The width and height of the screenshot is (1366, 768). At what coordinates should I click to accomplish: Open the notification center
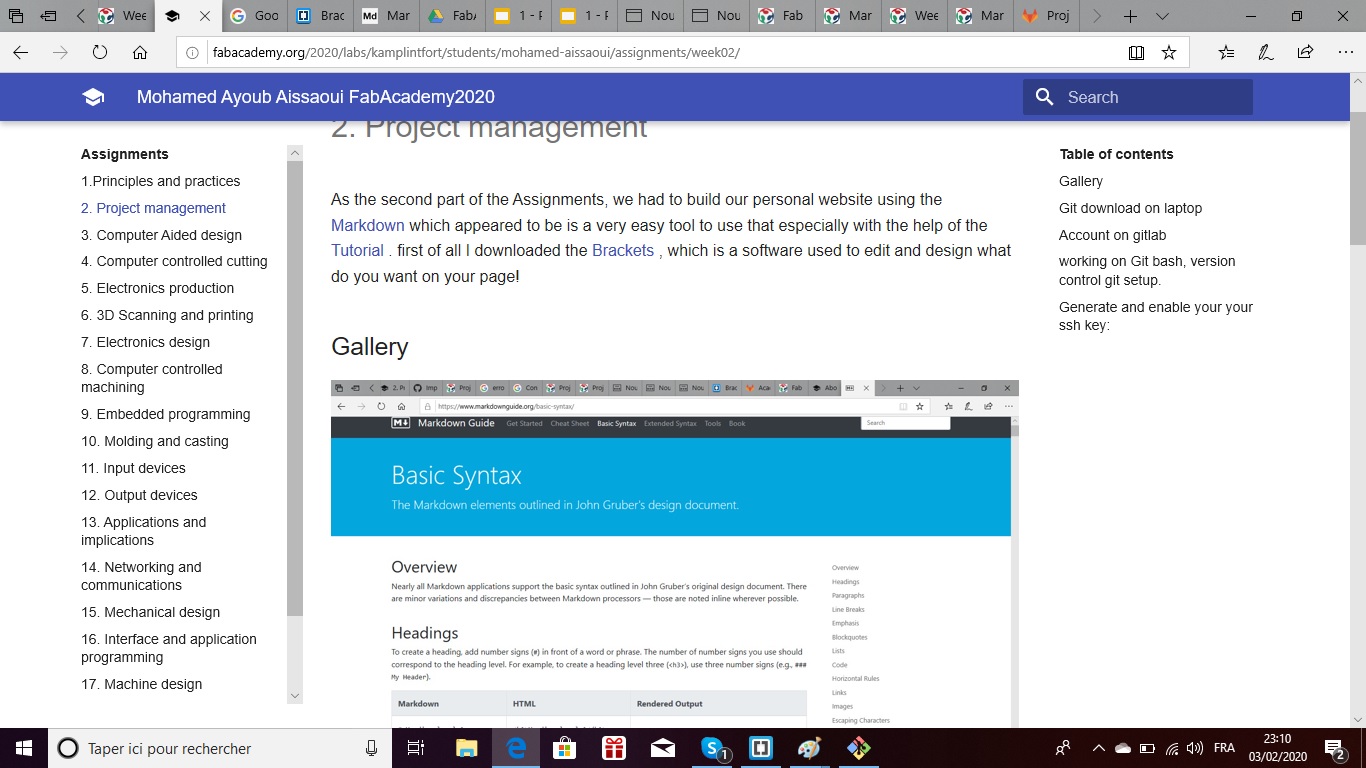(x=1334, y=748)
